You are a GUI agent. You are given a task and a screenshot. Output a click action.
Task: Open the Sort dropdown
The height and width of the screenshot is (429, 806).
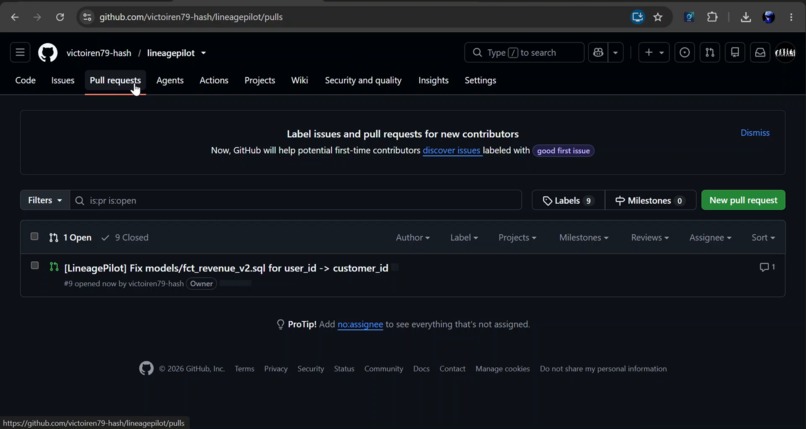(763, 237)
